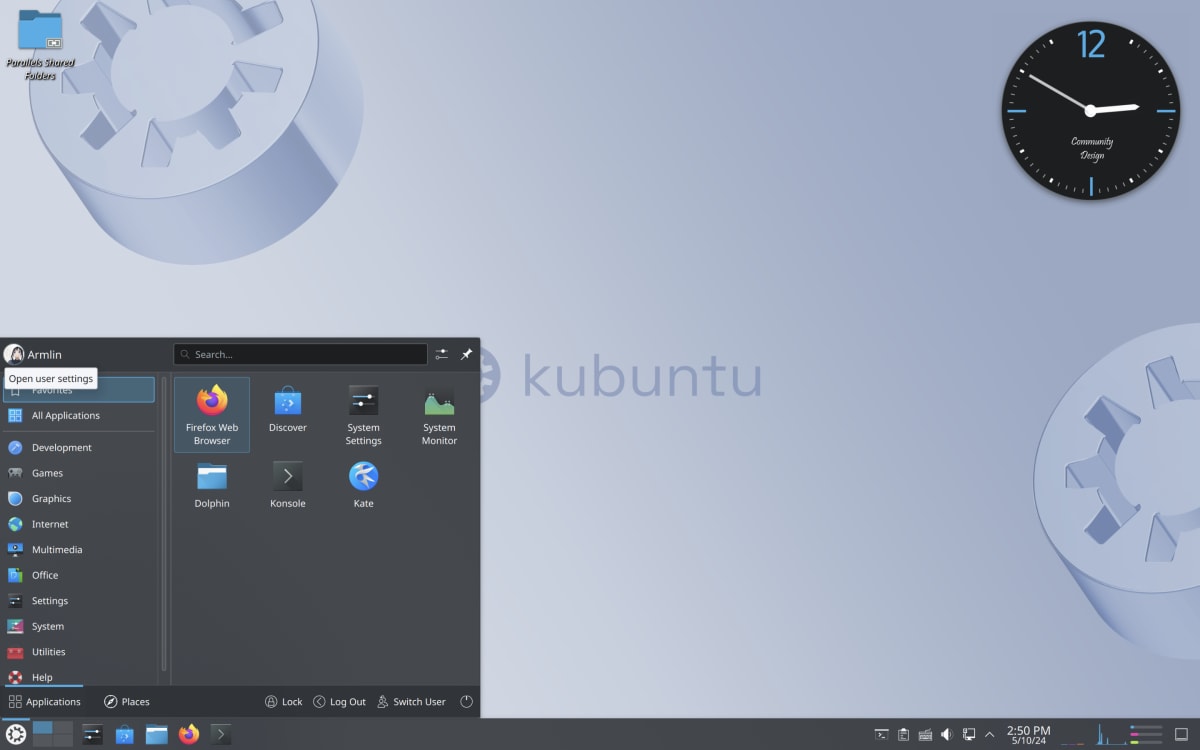This screenshot has width=1200, height=750.
Task: Launch System Monitor from the menu
Action: pyautogui.click(x=439, y=414)
